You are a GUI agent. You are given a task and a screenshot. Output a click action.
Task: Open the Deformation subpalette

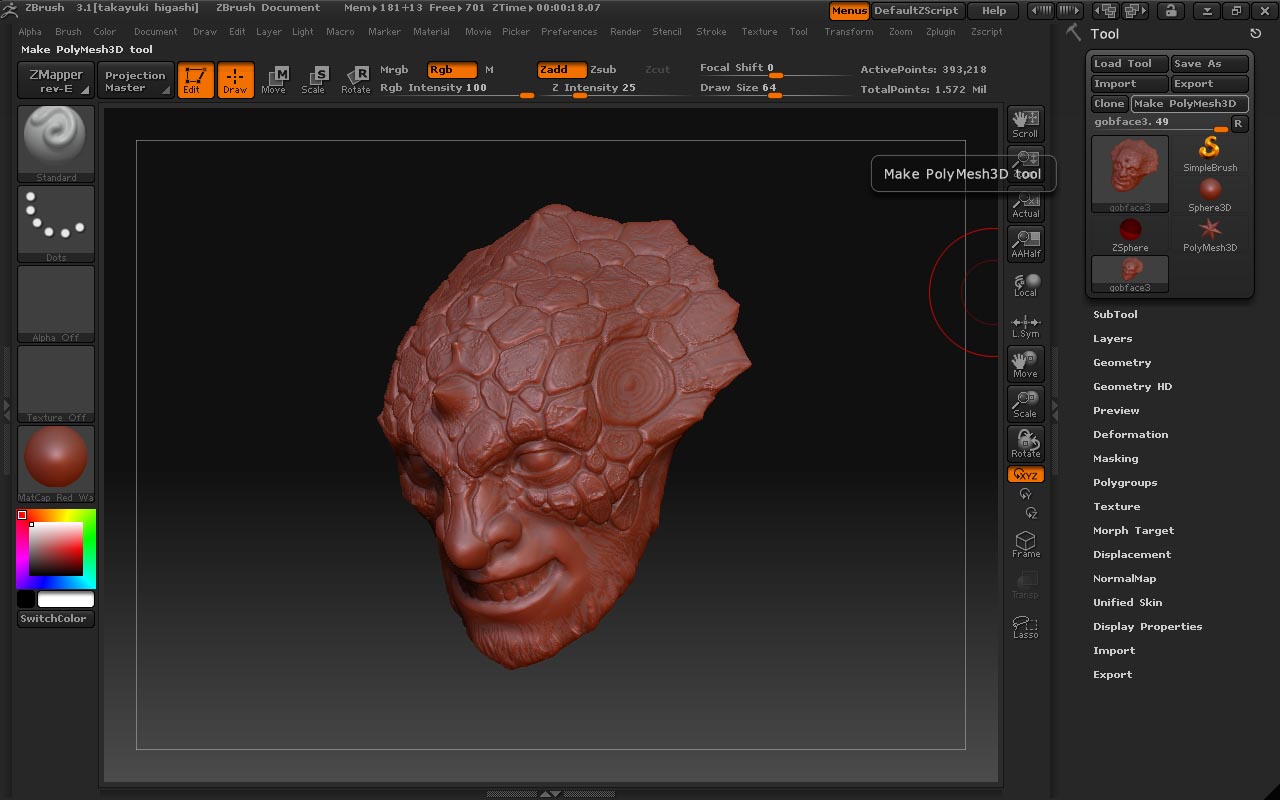click(1130, 434)
